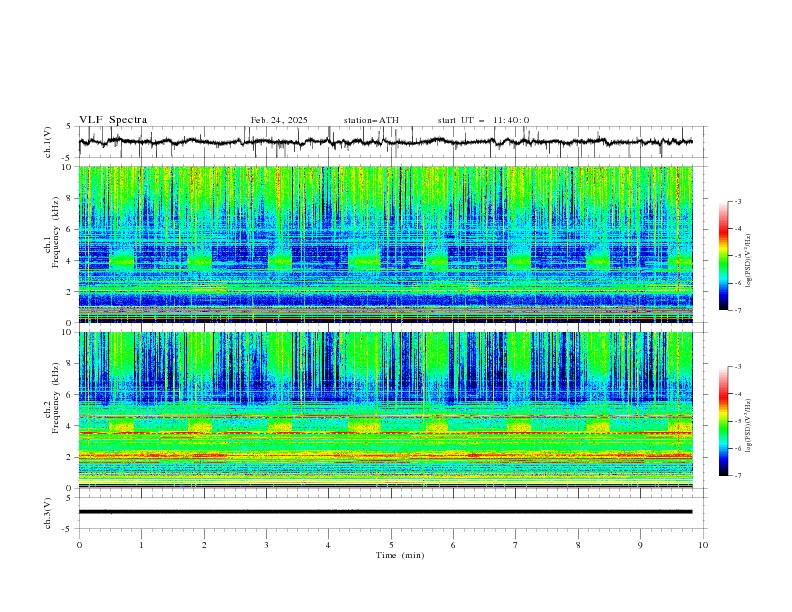The width and height of the screenshot is (792, 612).
Task: Click the ch.1 color bar "log(PSD)(V²/Hz)" label
Action: click(749, 261)
